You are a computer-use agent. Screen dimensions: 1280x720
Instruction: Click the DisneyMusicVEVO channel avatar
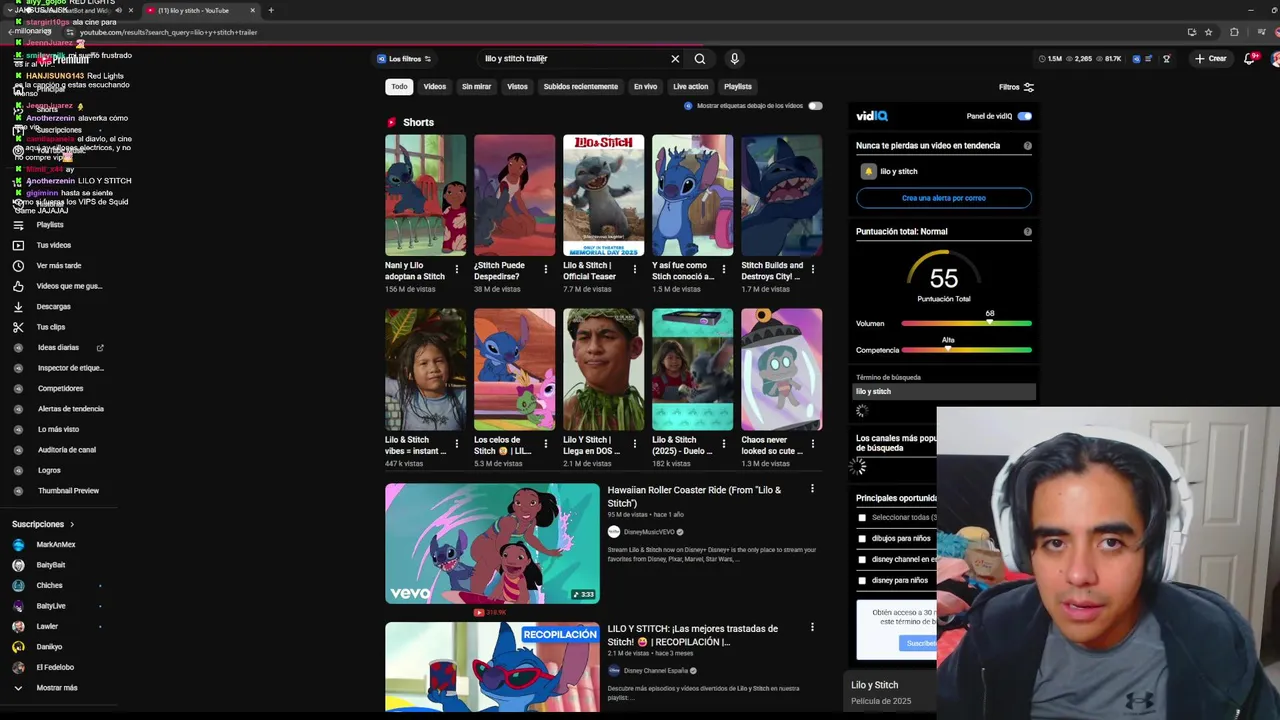[x=614, y=532]
